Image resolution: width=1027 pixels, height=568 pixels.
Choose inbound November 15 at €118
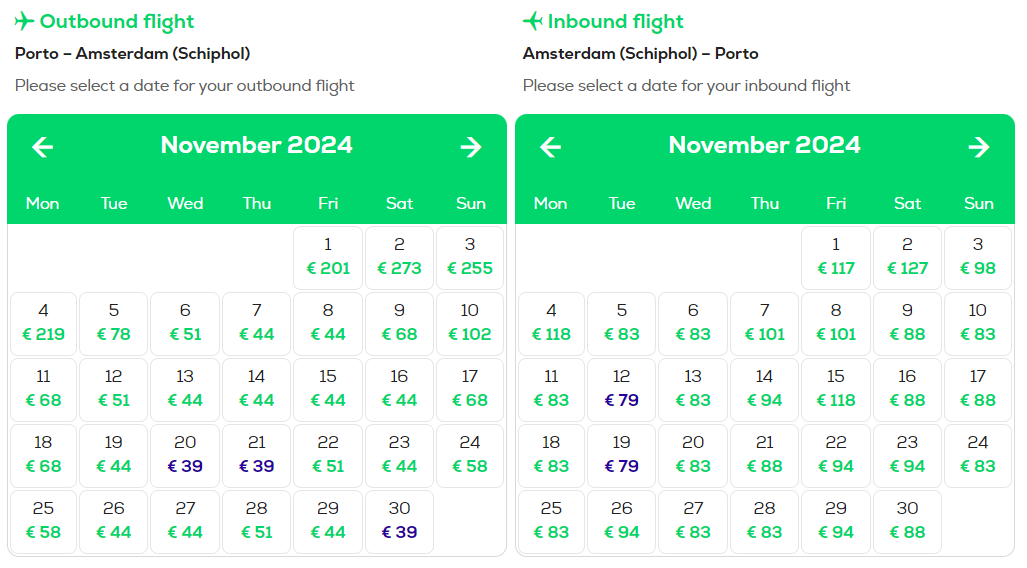coord(836,389)
